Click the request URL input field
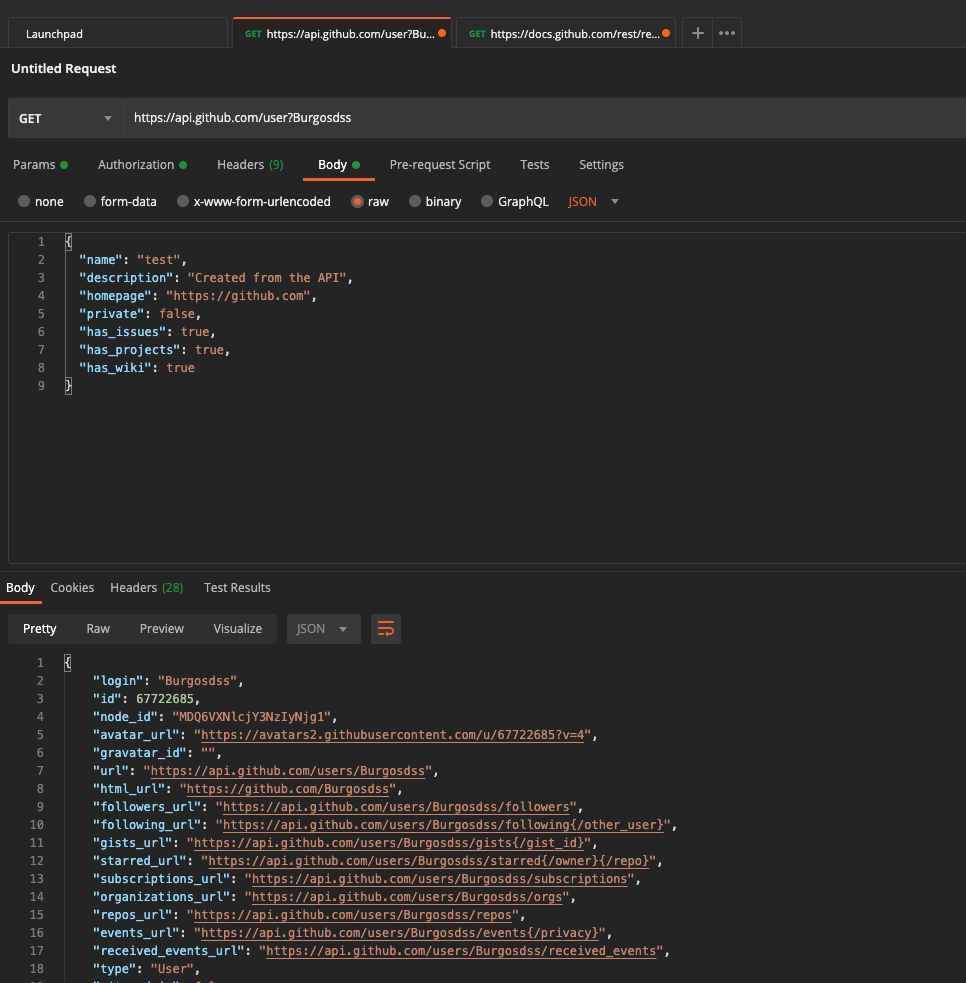The image size is (966, 983). [544, 118]
